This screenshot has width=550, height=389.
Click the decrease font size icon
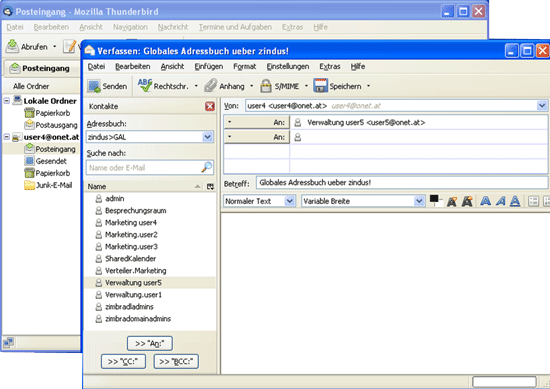[452, 201]
